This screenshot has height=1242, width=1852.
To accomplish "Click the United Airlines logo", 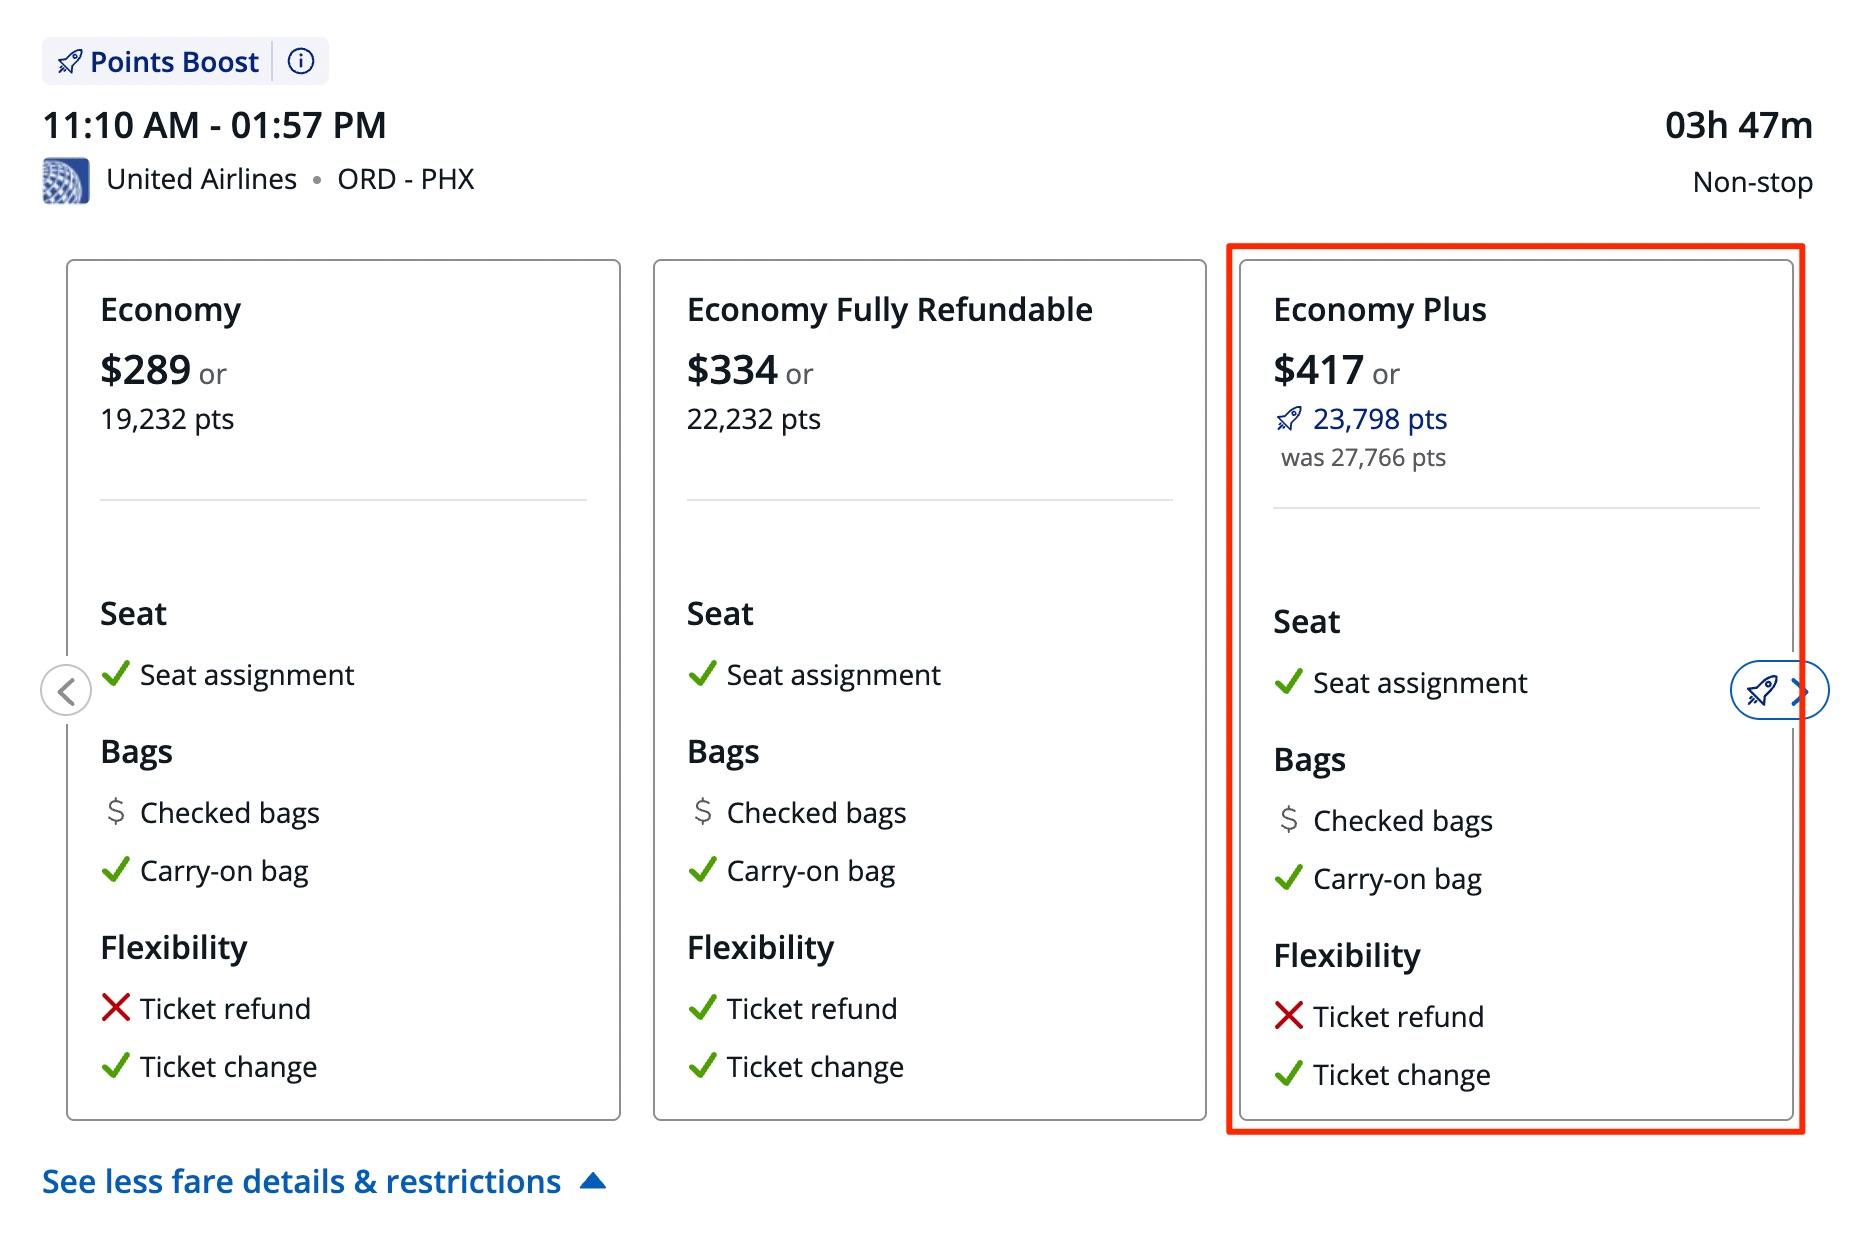I will click(x=66, y=181).
